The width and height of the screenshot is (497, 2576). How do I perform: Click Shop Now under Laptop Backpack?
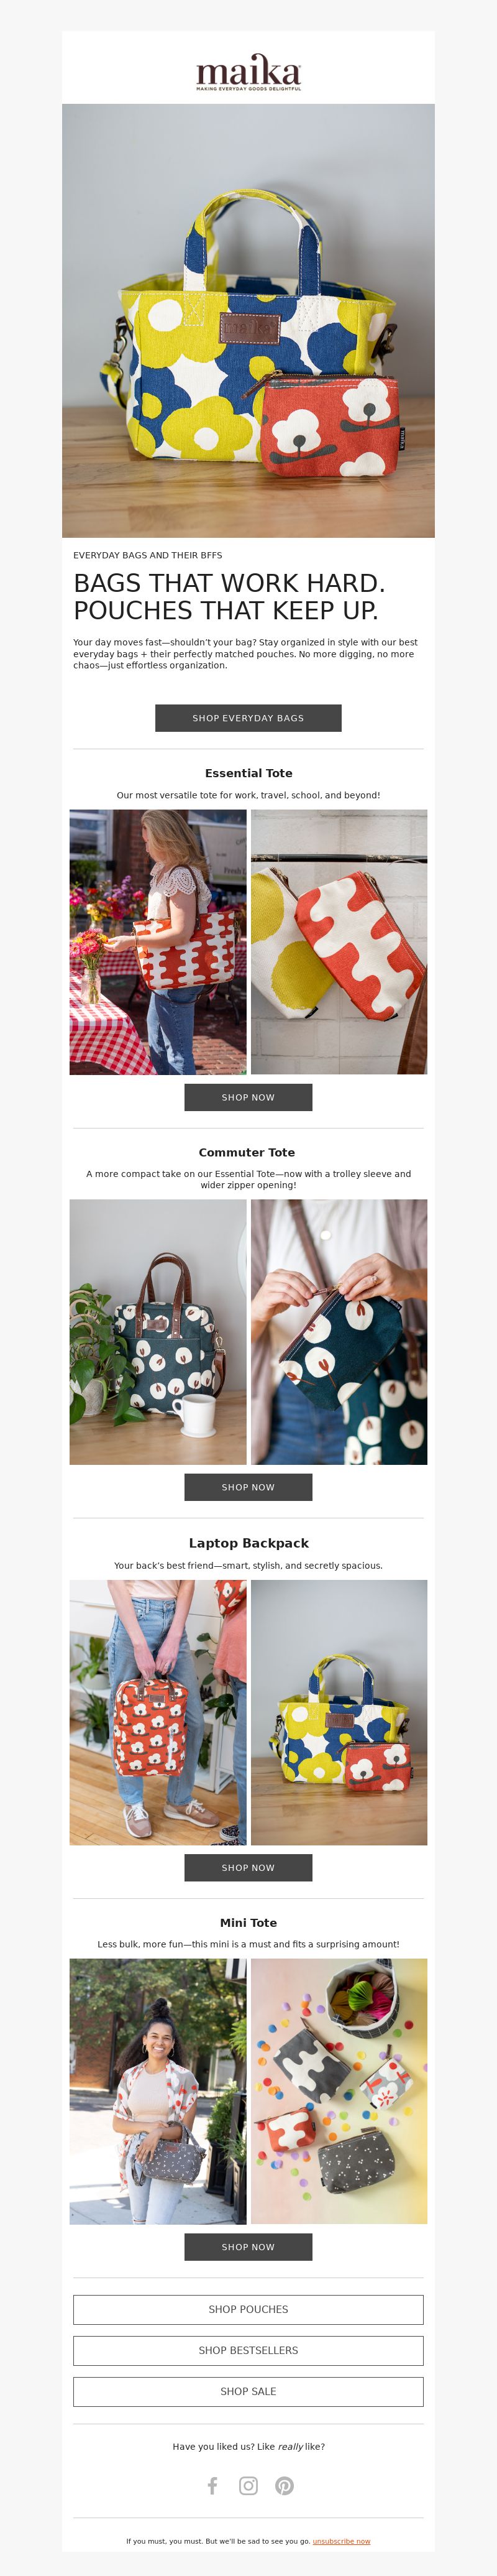[x=248, y=1867]
